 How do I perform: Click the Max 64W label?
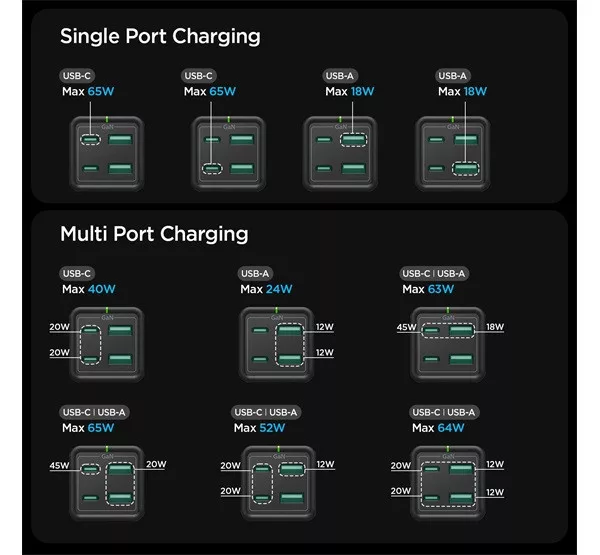pyautogui.click(x=438, y=428)
